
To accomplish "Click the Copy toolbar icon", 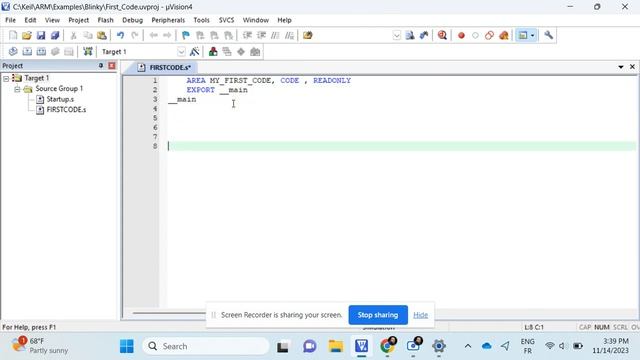I will coord(88,36).
